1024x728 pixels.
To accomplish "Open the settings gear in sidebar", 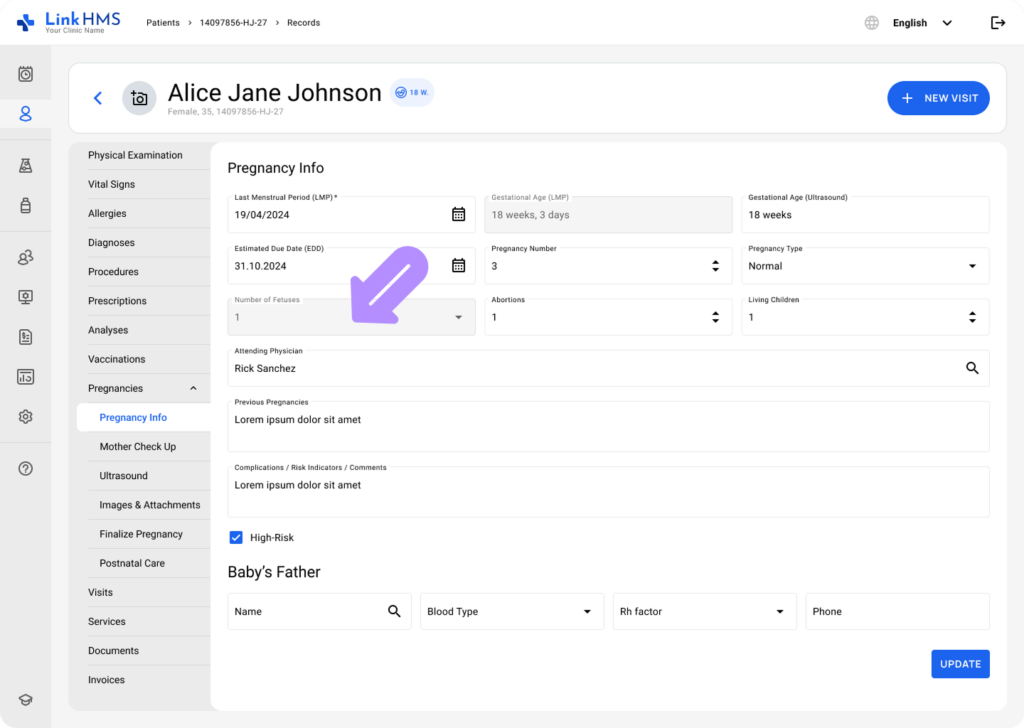I will tap(26, 417).
